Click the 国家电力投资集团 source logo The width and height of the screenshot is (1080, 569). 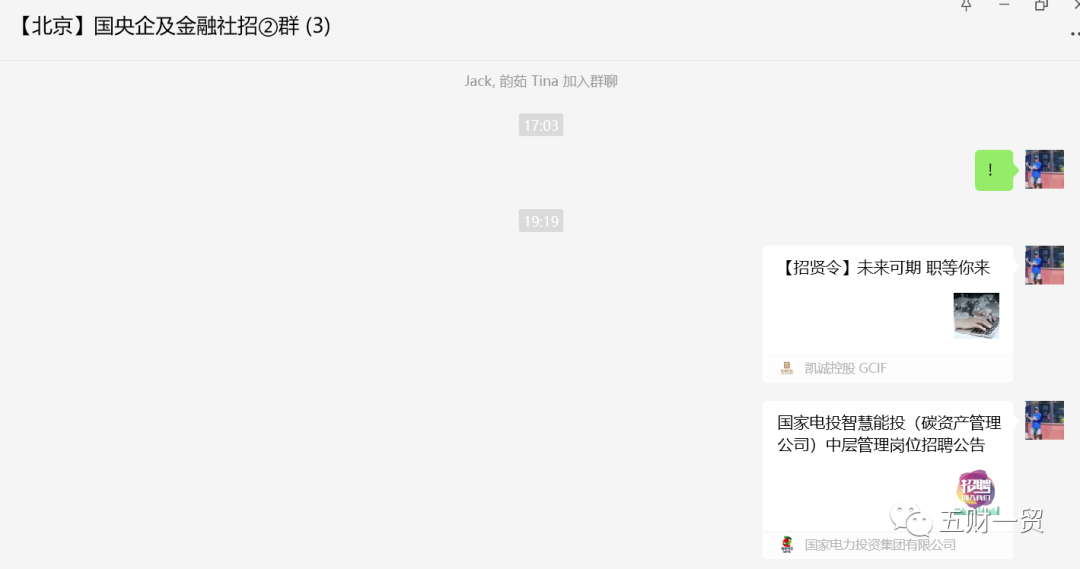(787, 544)
